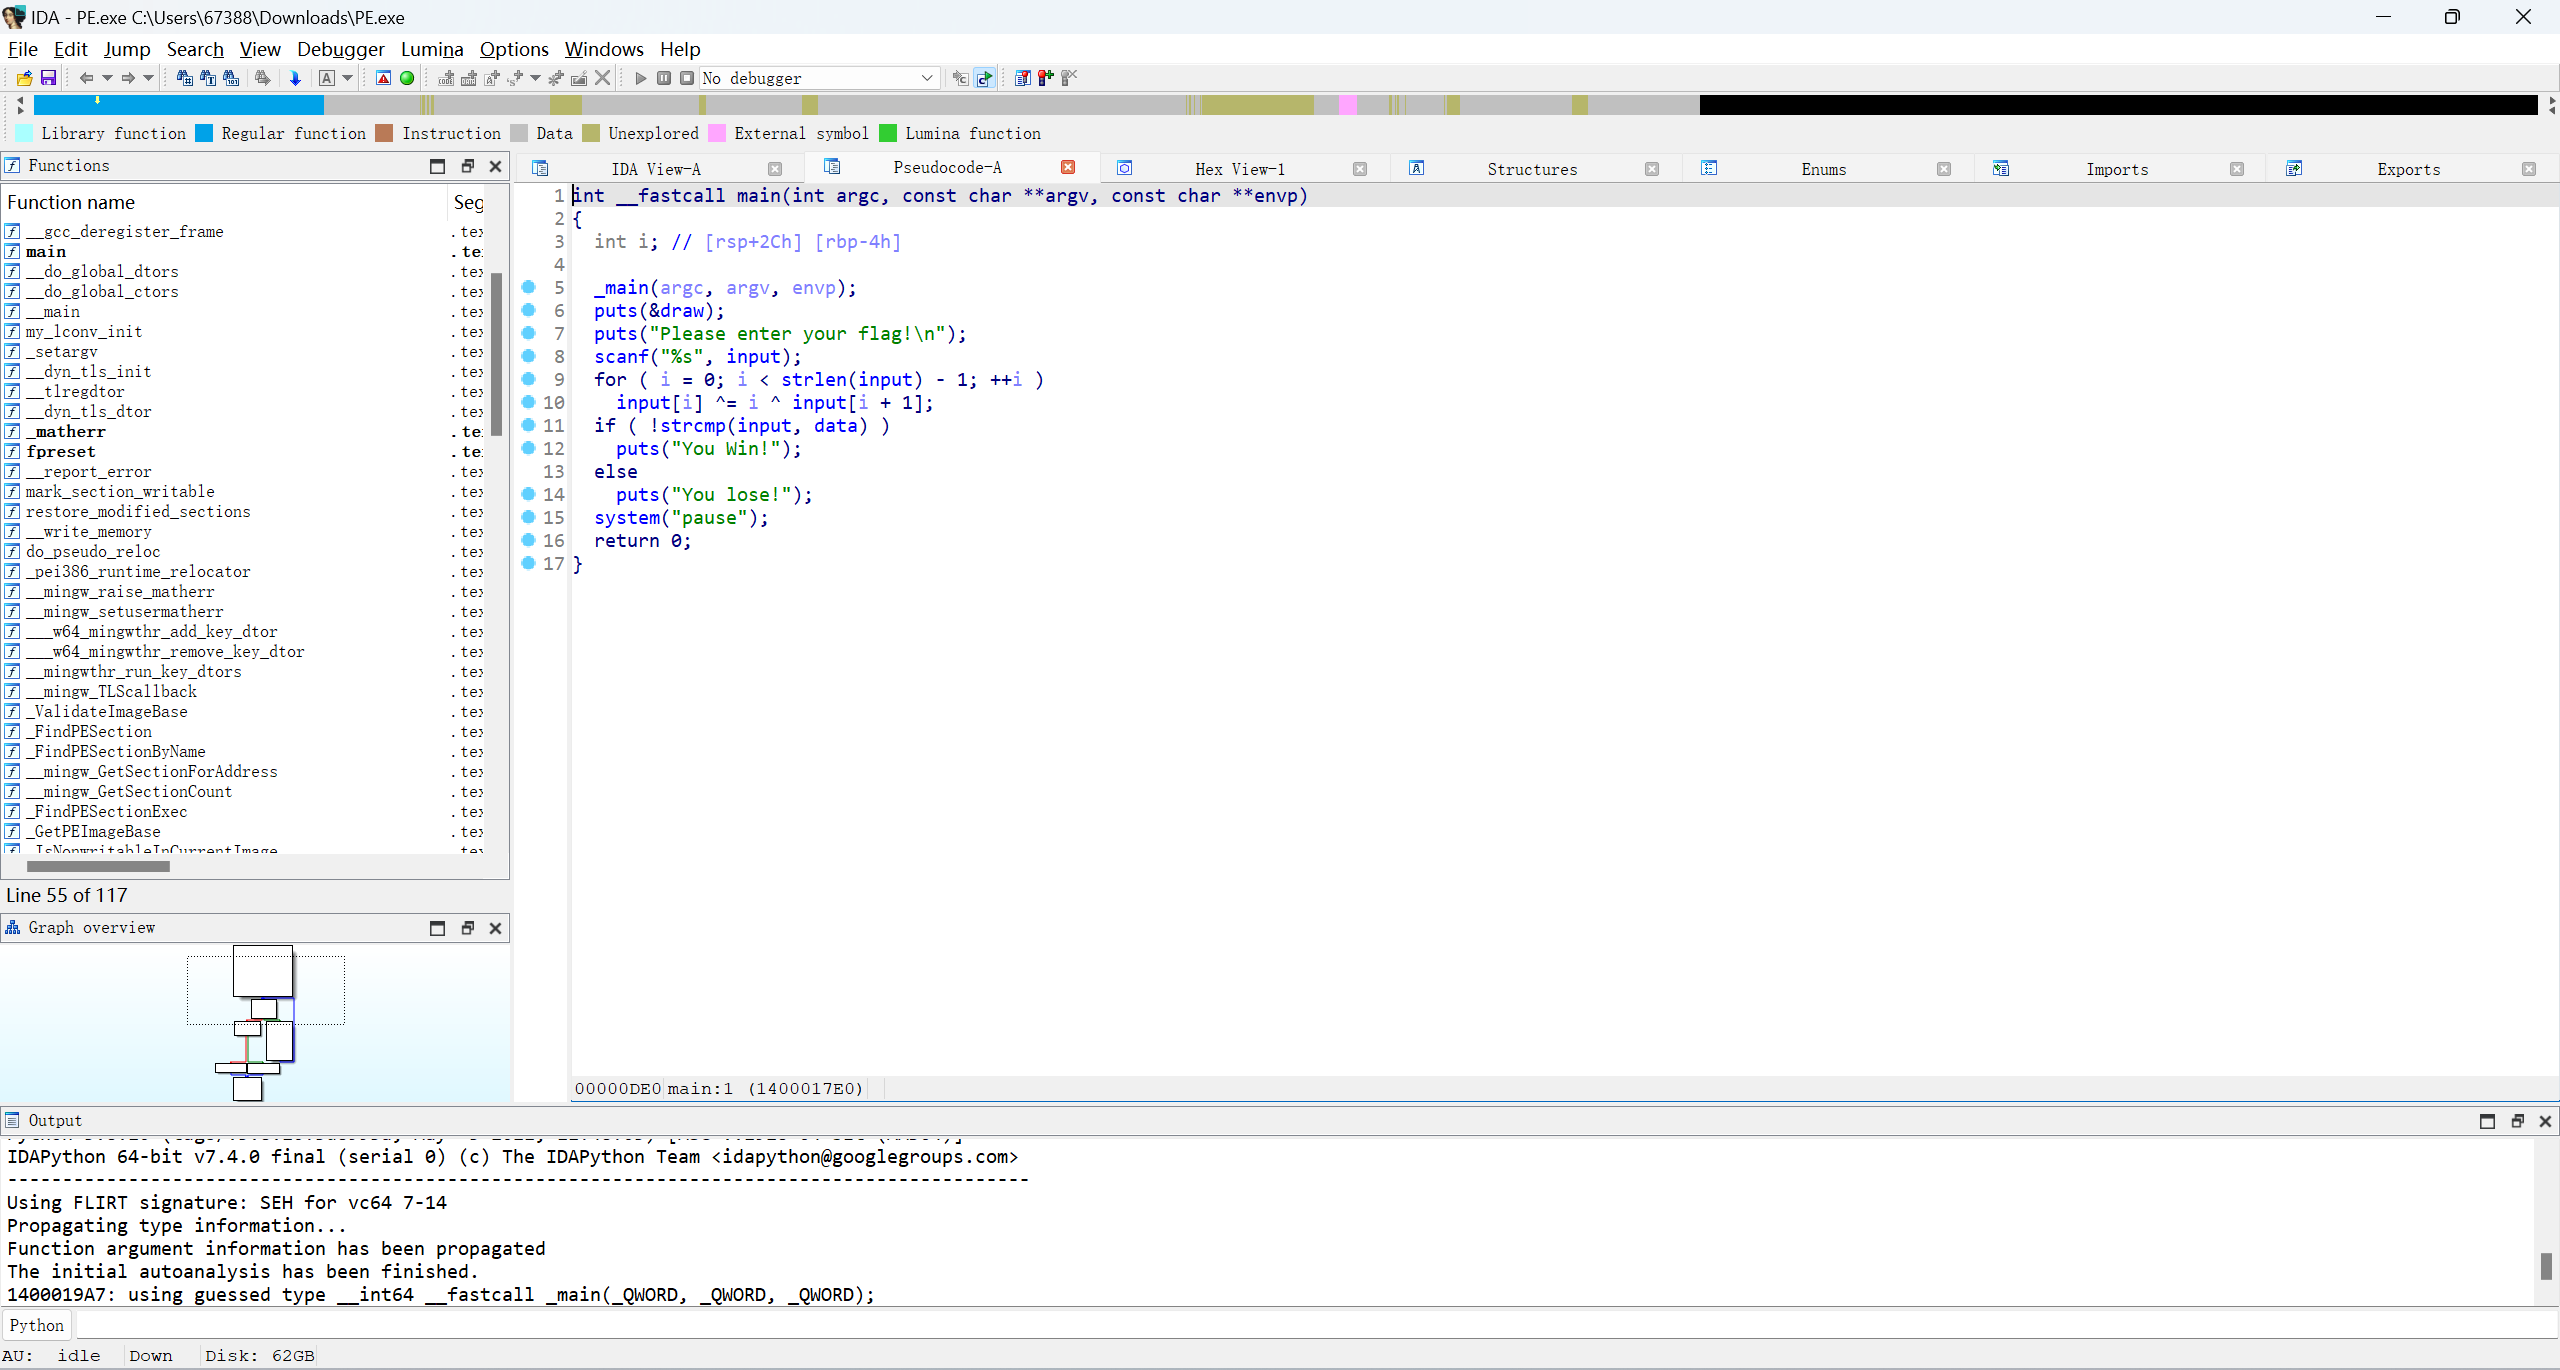
Task: Click the navigation band overview bar
Action: (x=1285, y=104)
